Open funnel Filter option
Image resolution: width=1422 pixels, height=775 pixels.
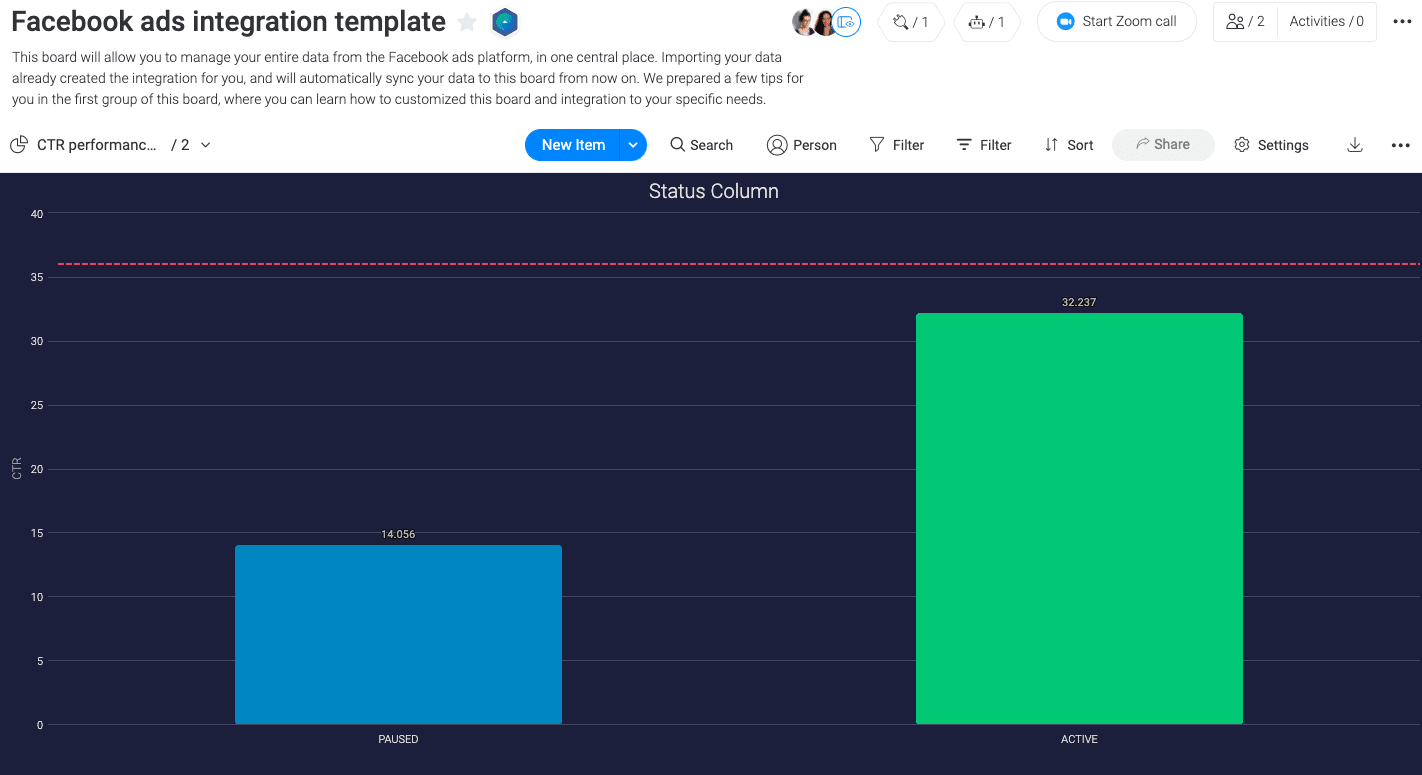coord(897,145)
